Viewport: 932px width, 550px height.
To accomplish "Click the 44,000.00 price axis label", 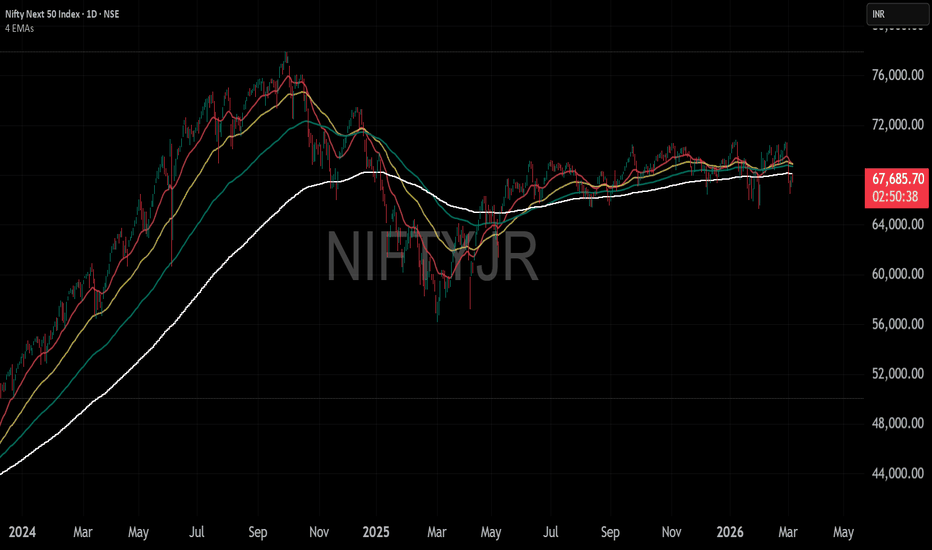I will pos(898,473).
